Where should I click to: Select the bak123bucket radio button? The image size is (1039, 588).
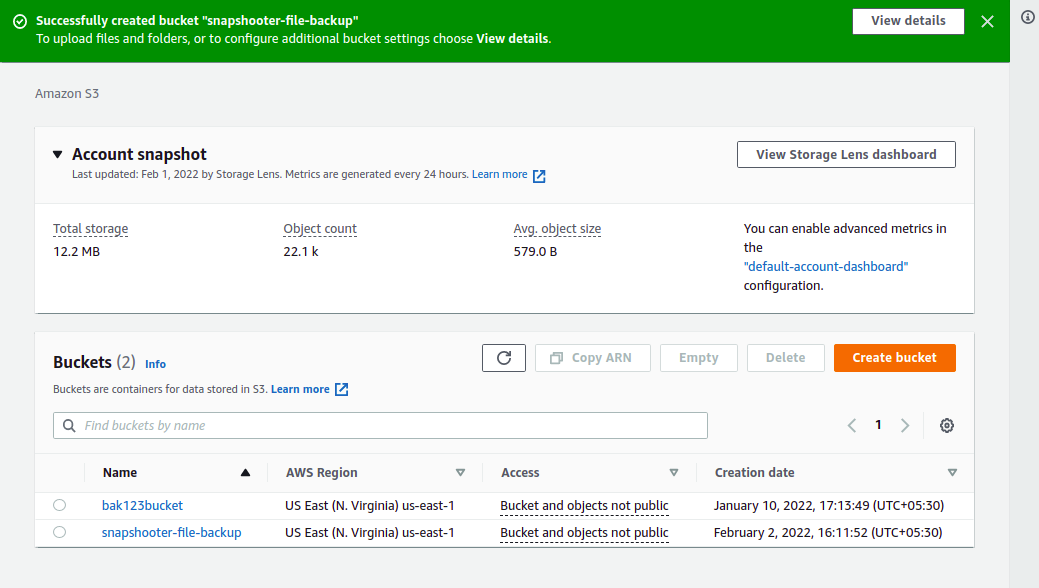tap(60, 505)
